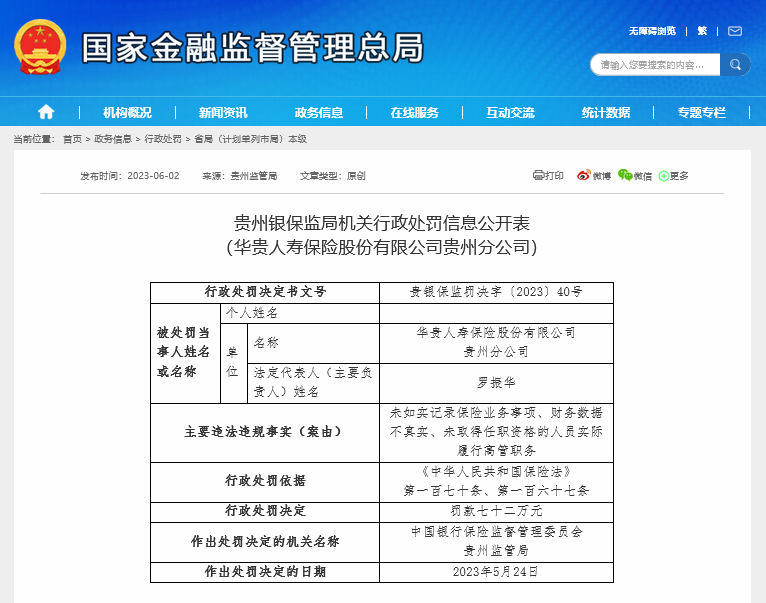The height and width of the screenshot is (603, 766).
Task: Share via Weibo icon
Action: coord(583,175)
